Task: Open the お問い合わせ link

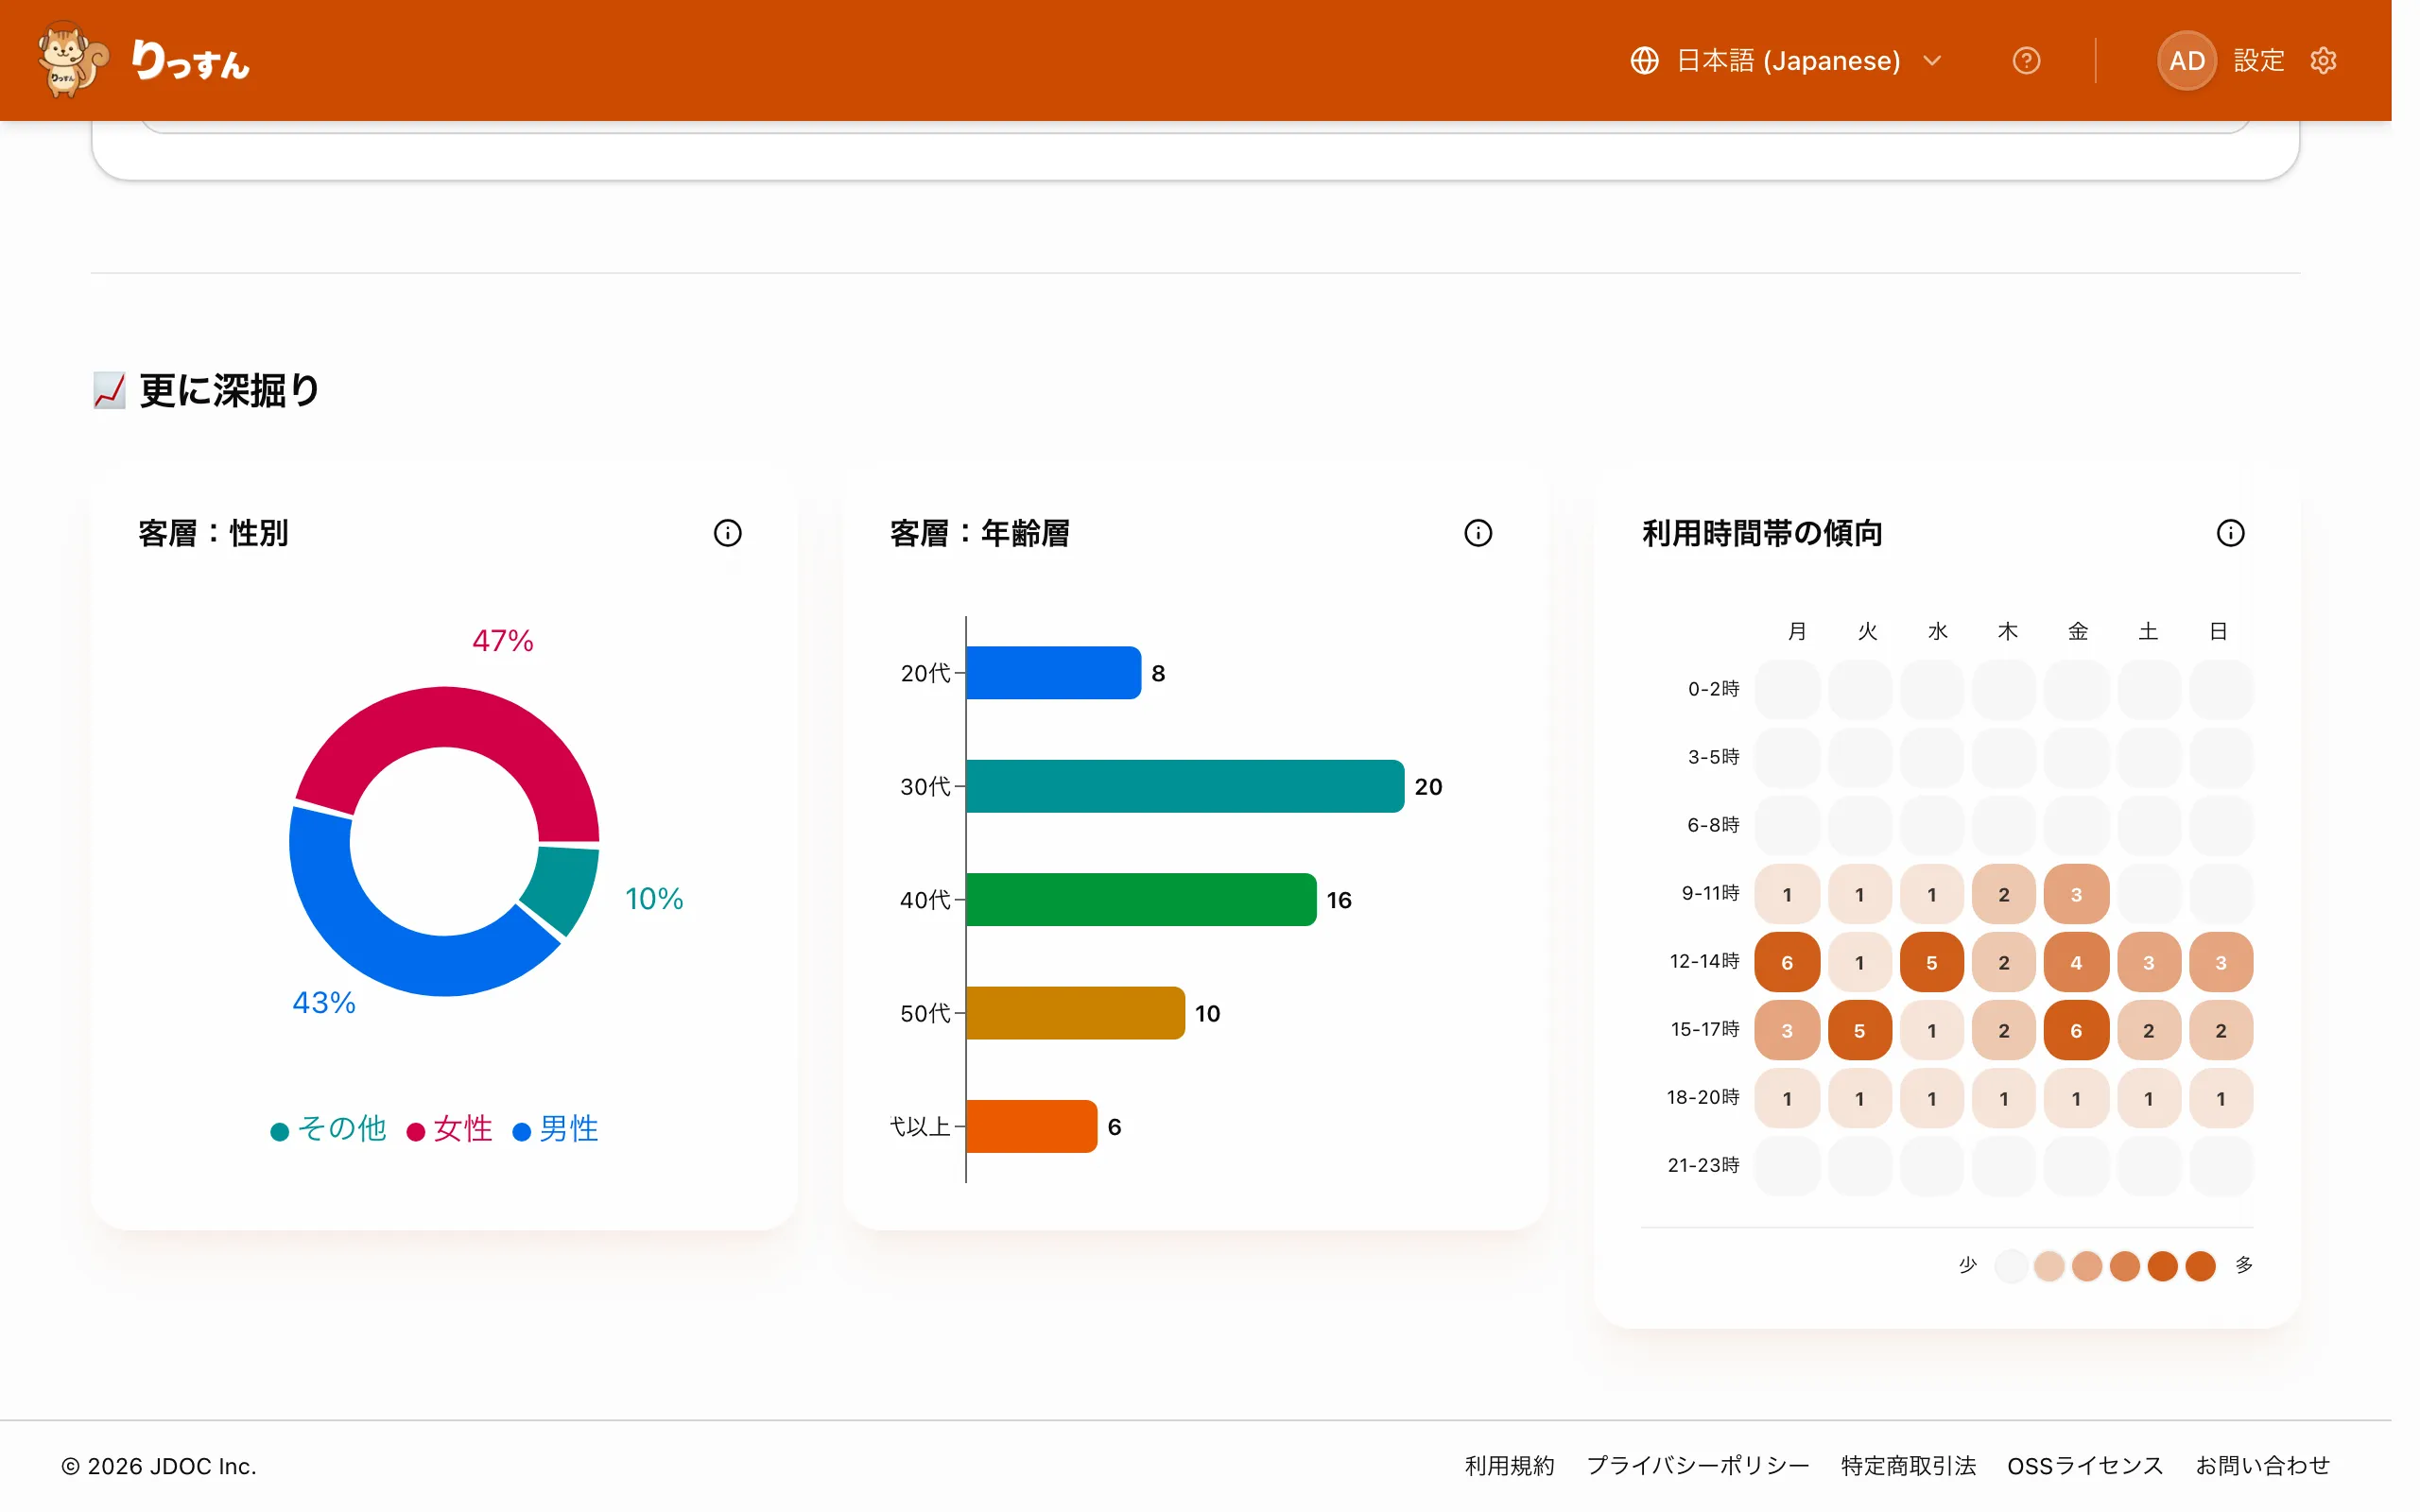Action: [x=2262, y=1465]
